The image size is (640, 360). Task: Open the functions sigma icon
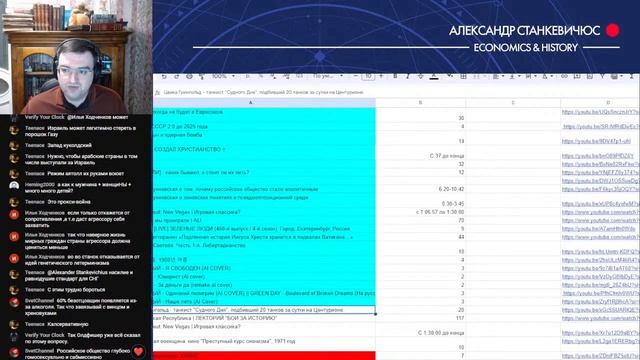point(631,76)
